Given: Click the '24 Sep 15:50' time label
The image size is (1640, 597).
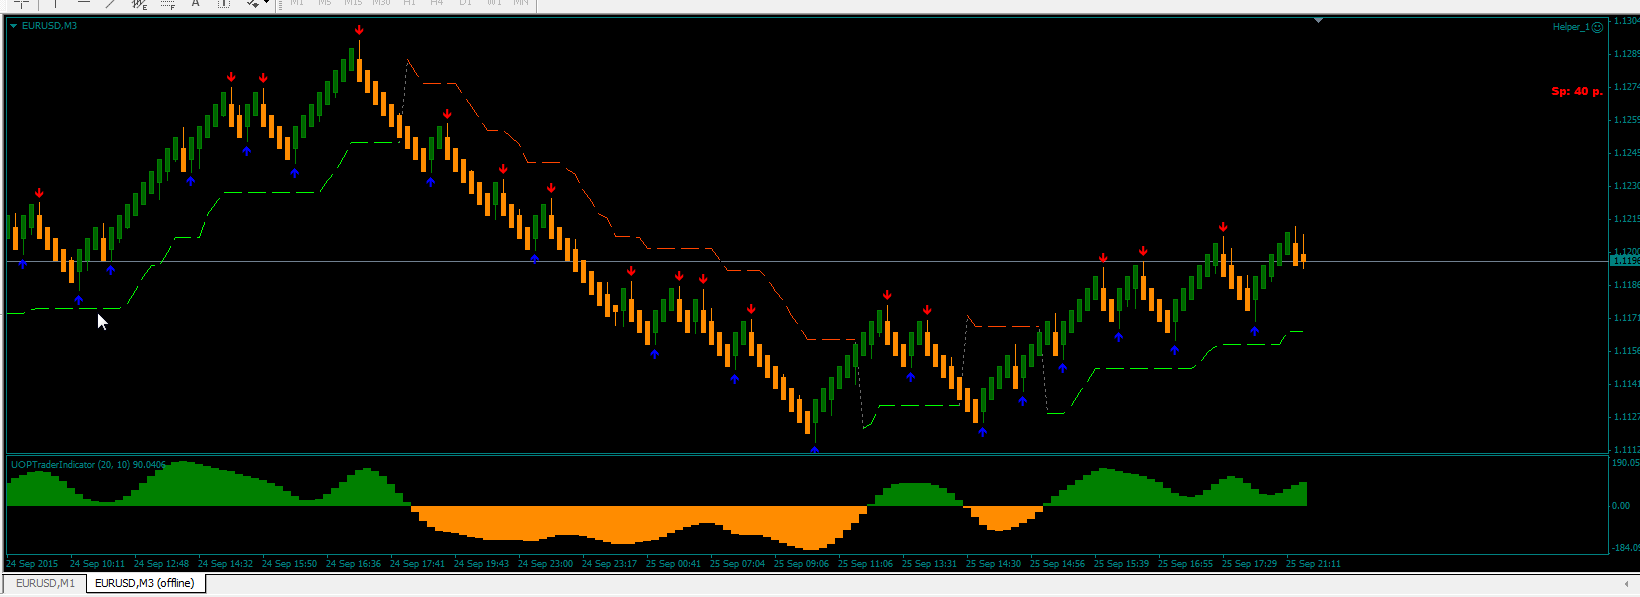Looking at the screenshot, I should [x=289, y=564].
